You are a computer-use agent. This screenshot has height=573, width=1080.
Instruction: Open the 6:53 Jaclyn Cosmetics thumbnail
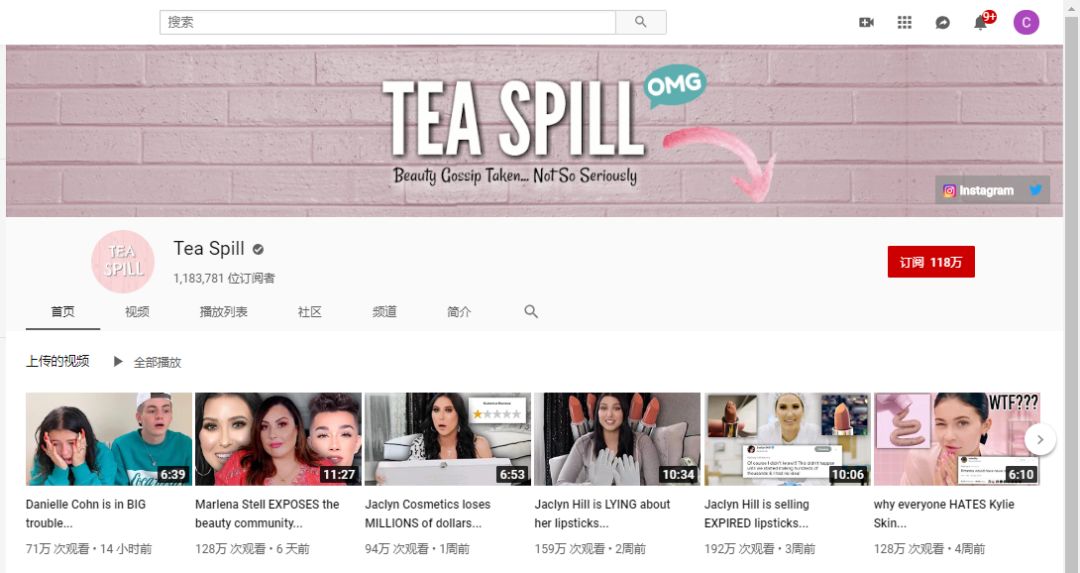click(x=448, y=439)
